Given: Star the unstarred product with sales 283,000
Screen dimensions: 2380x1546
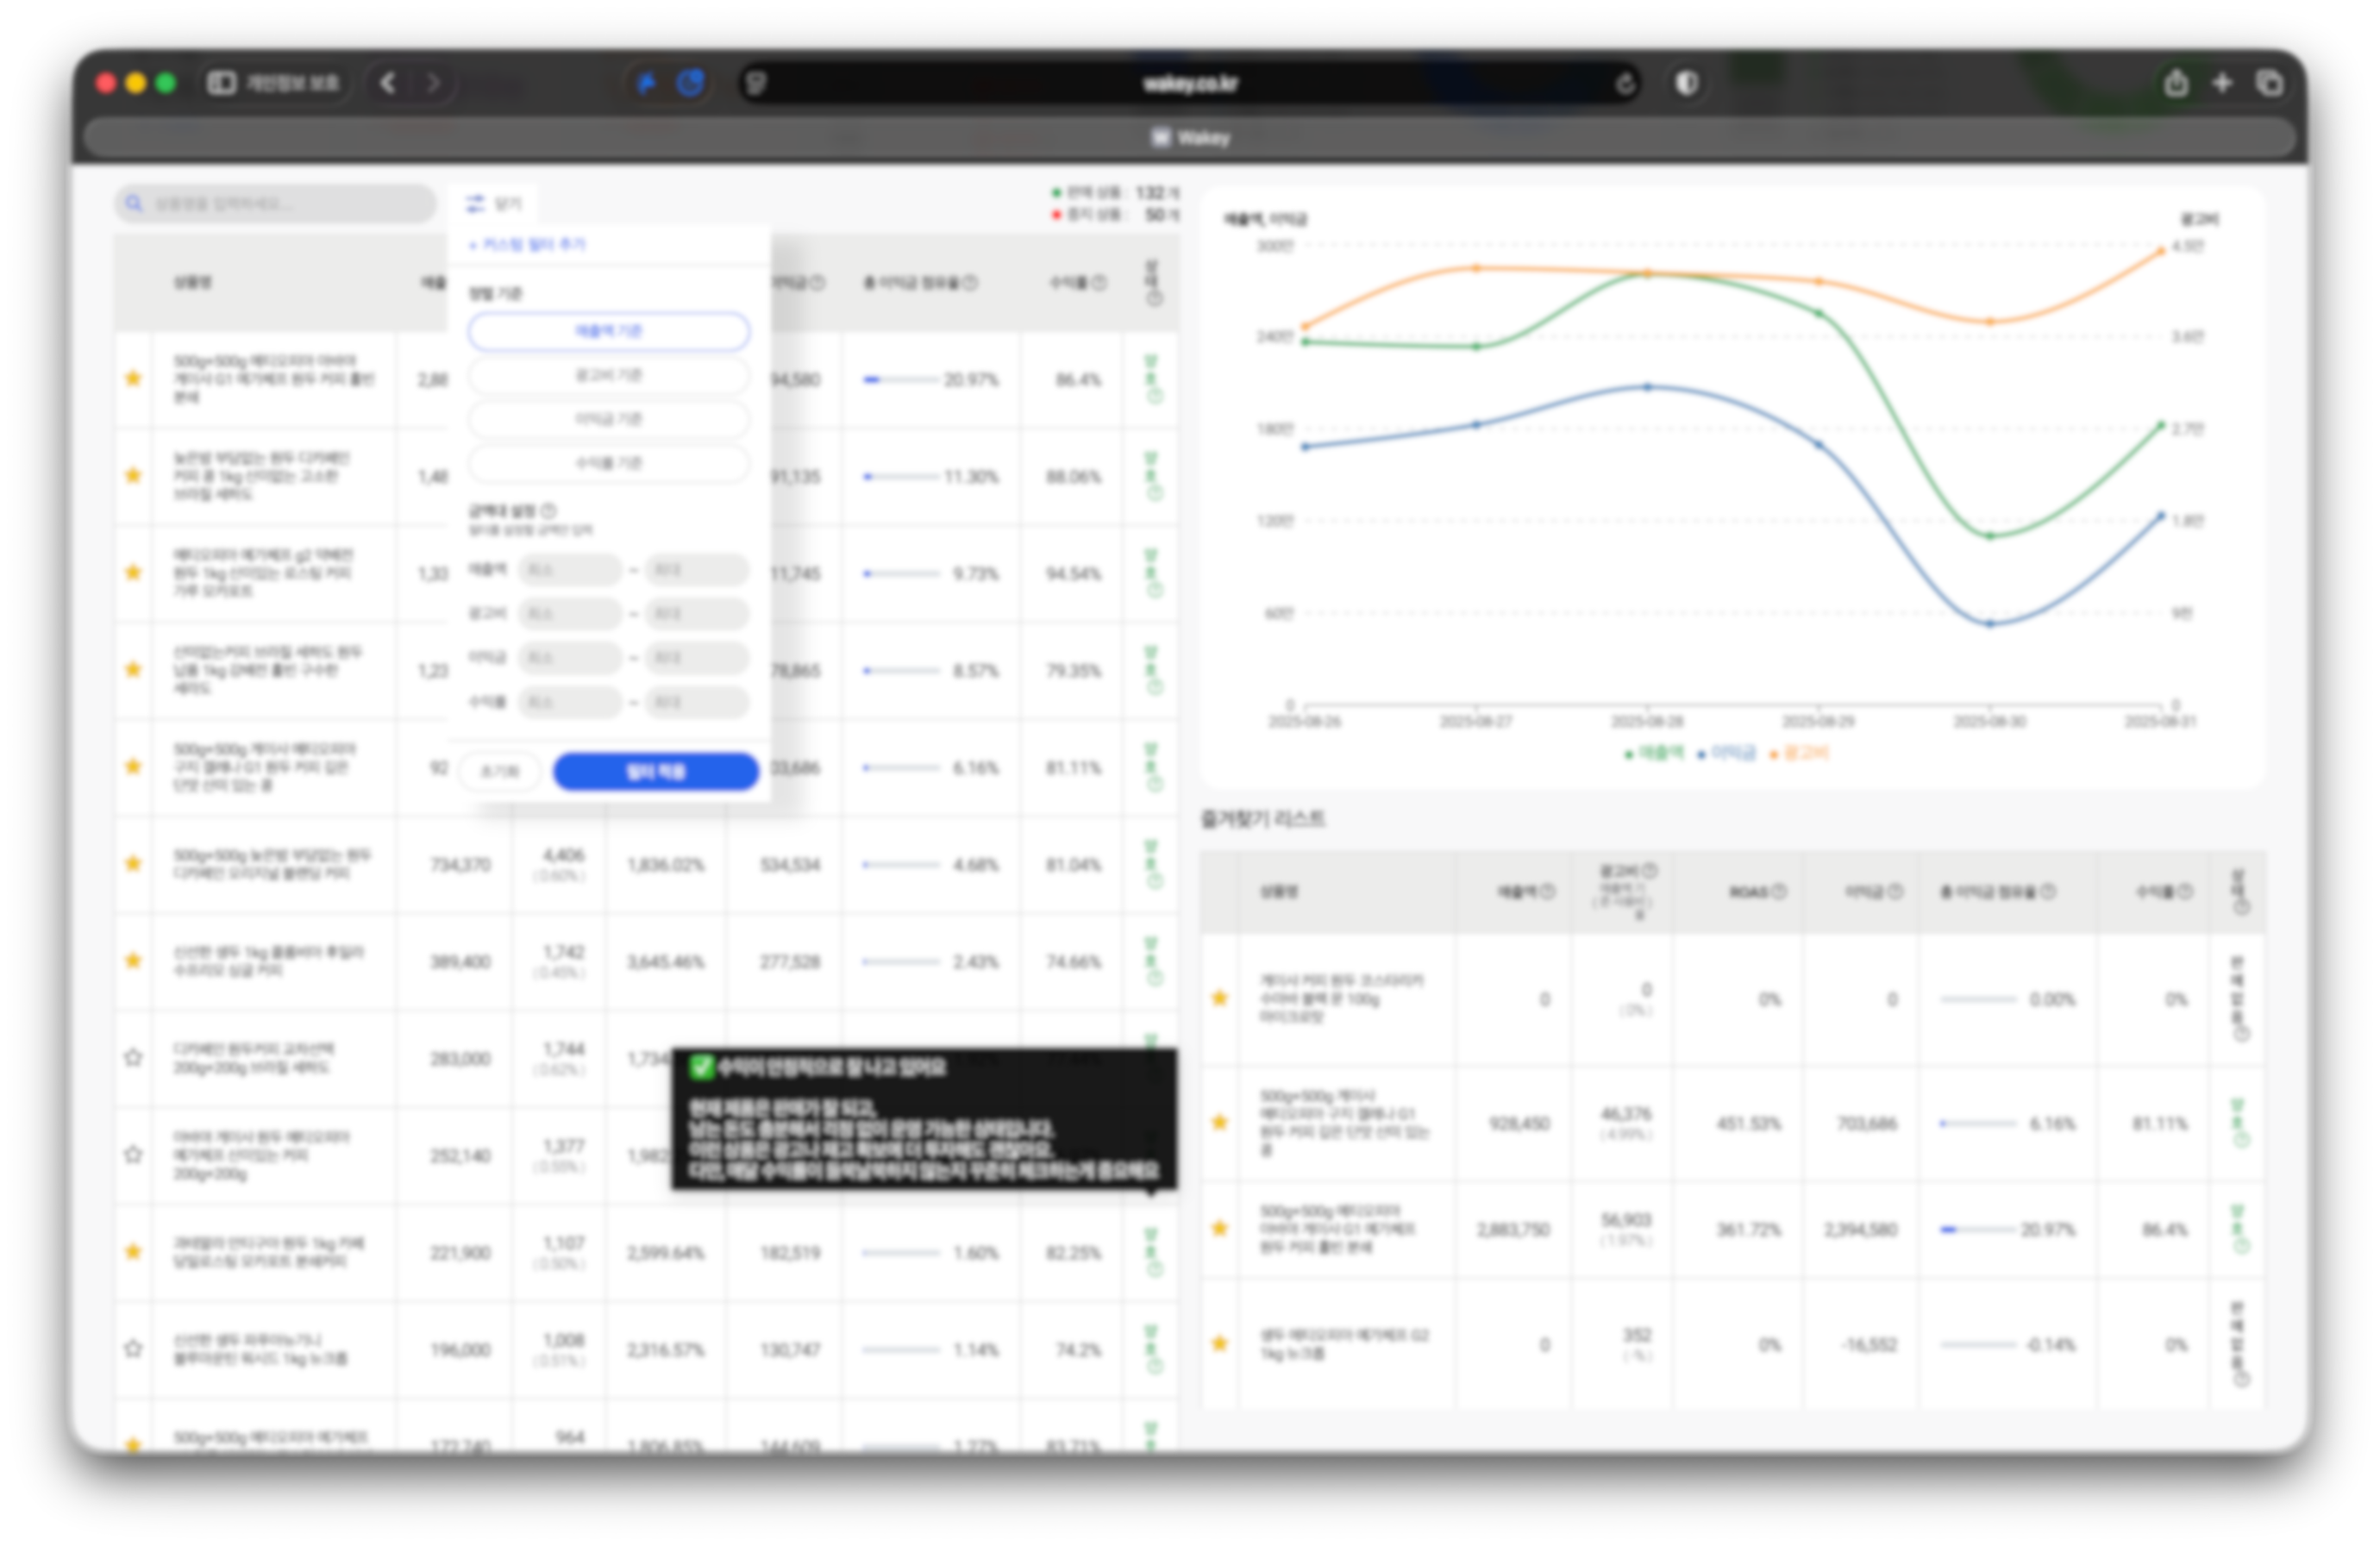Looking at the screenshot, I should point(133,1057).
